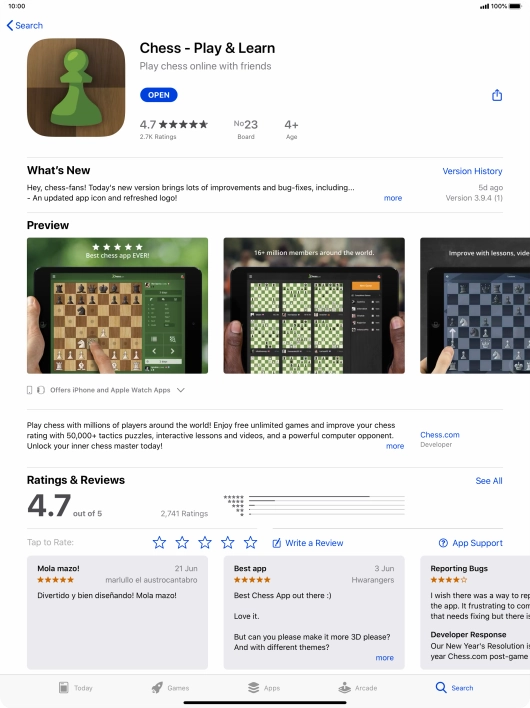This screenshot has height=708, width=530.
Task: Open the Apps tab icon
Action: pos(253,688)
